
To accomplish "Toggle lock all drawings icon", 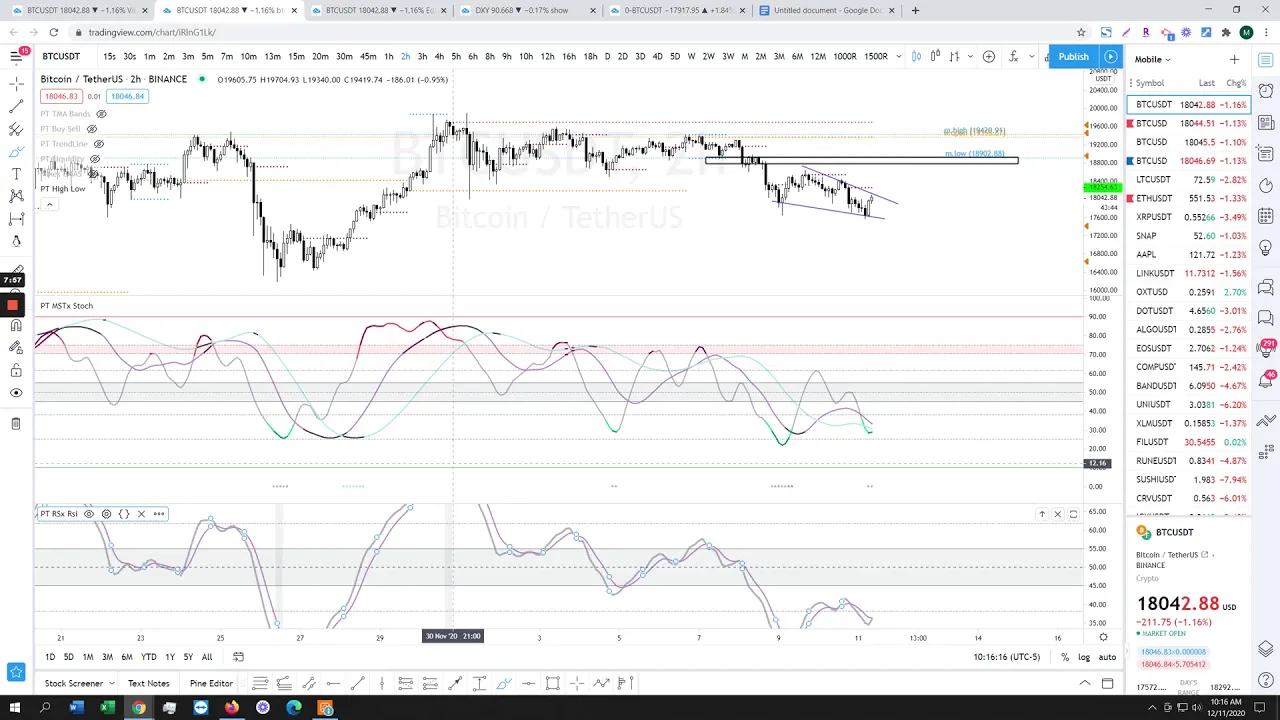I will (16, 370).
